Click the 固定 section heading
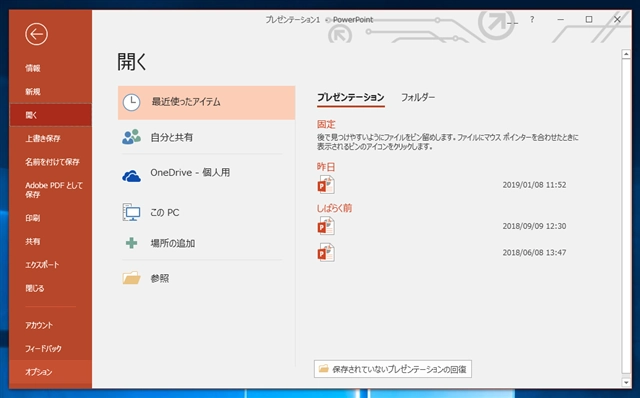 pyautogui.click(x=326, y=124)
